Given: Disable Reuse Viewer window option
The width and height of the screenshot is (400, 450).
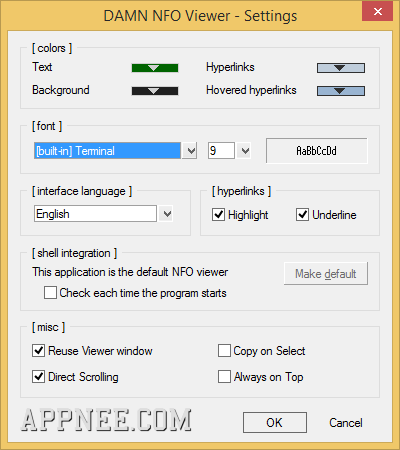Looking at the screenshot, I should coord(38,351).
